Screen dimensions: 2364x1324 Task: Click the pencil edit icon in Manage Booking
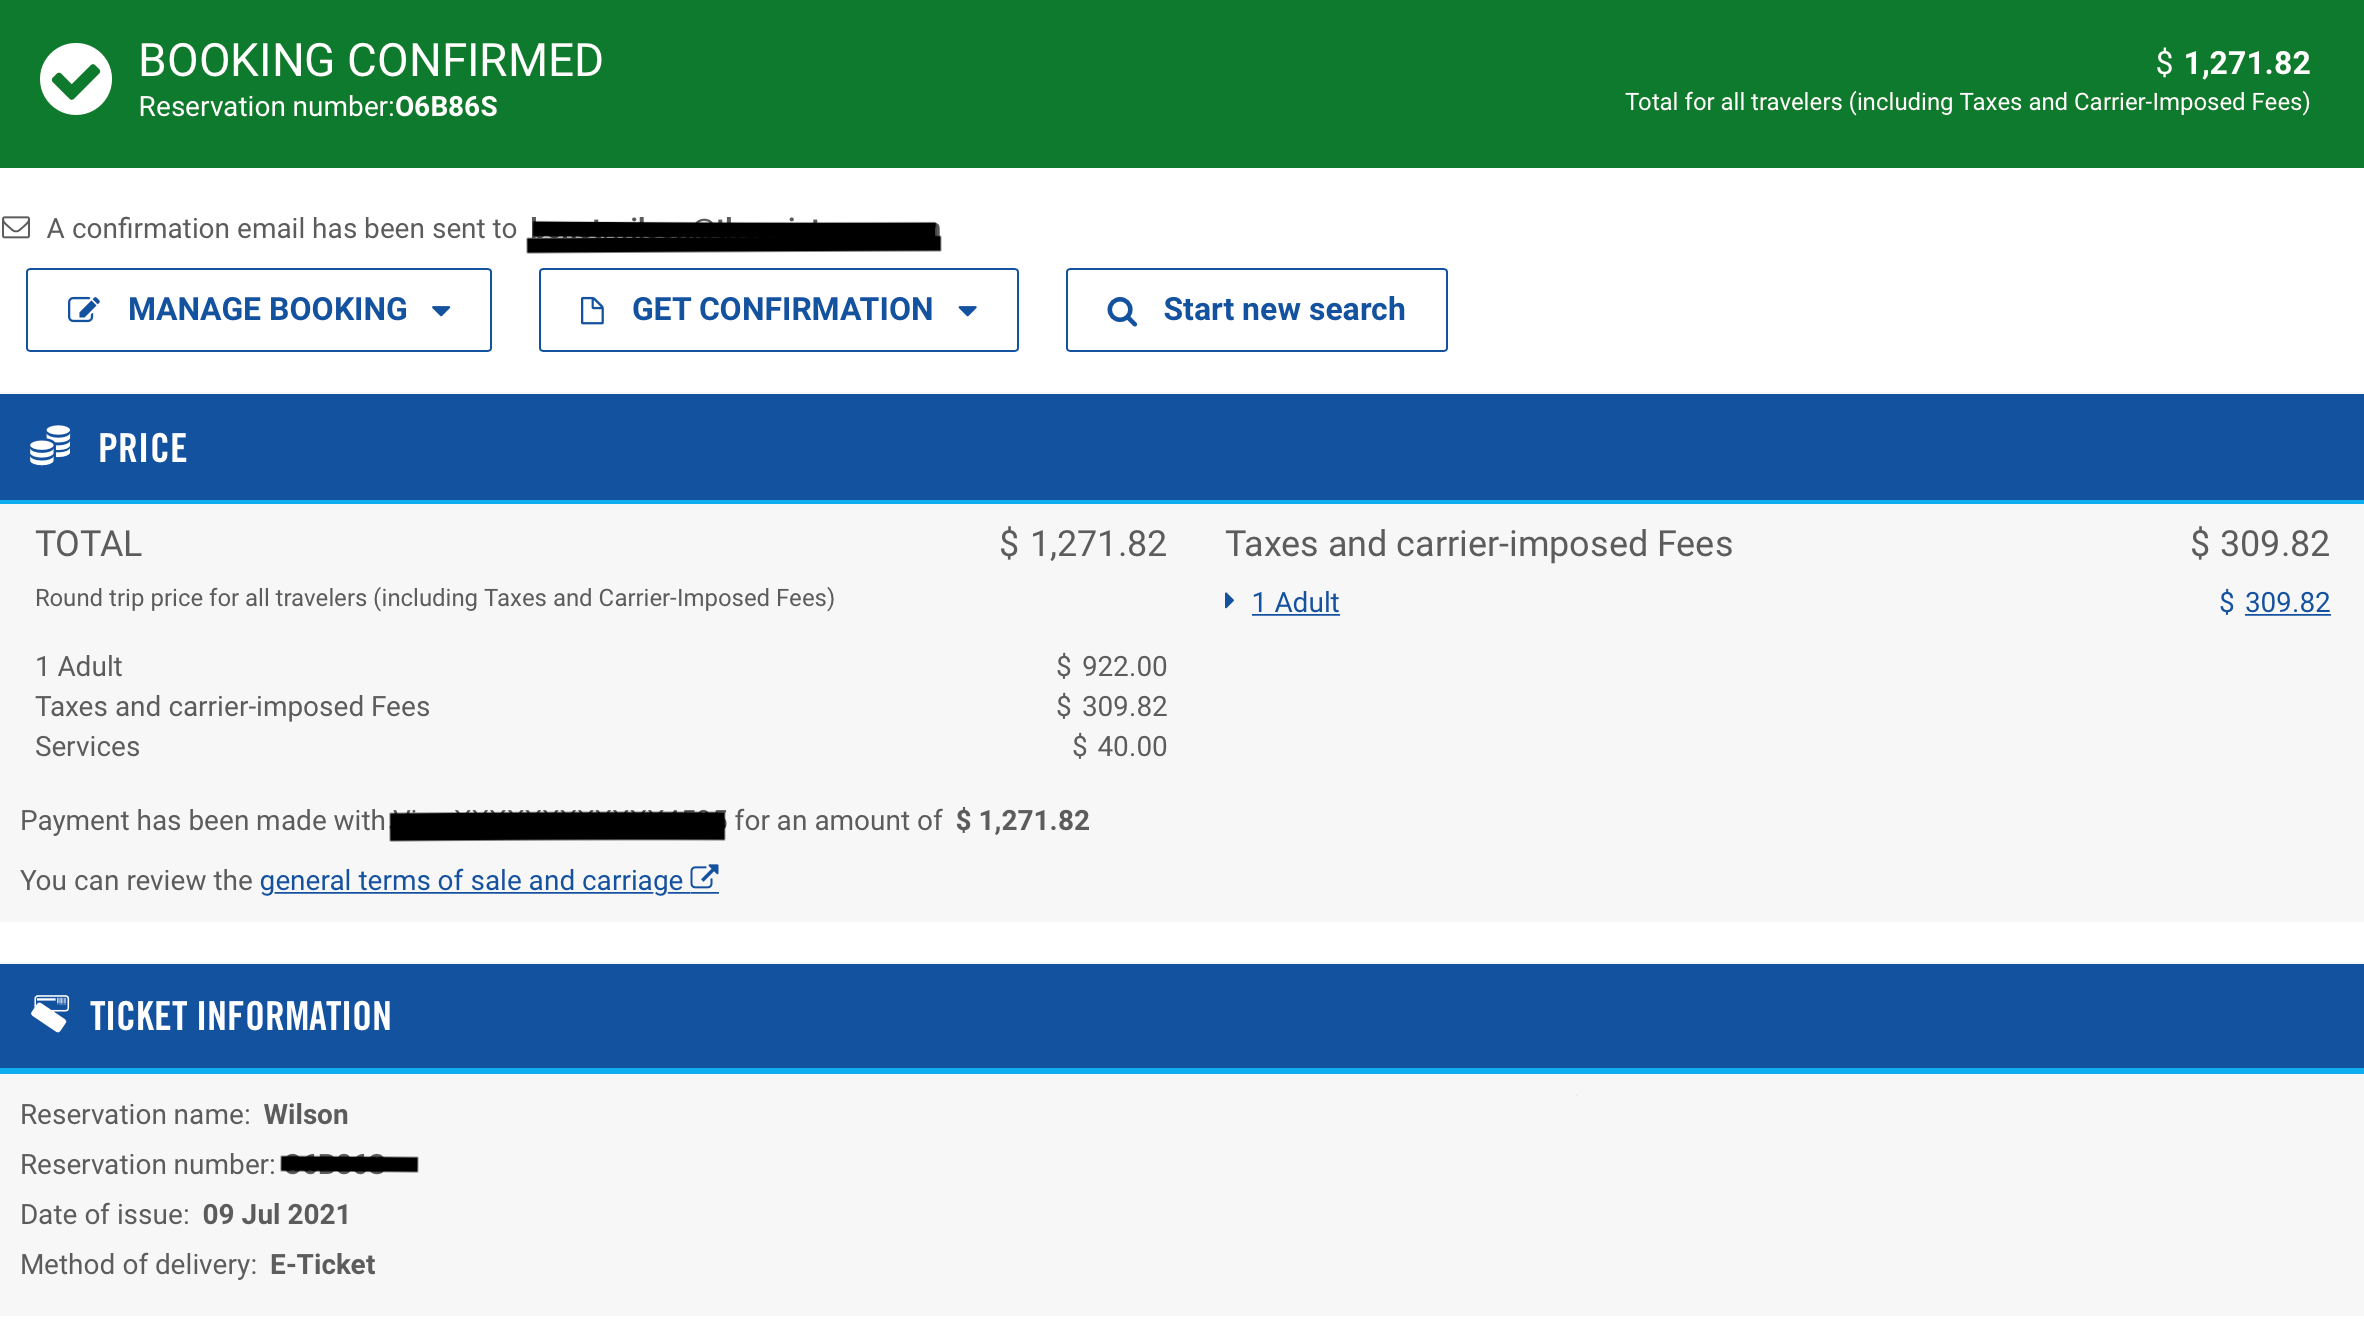click(x=83, y=310)
